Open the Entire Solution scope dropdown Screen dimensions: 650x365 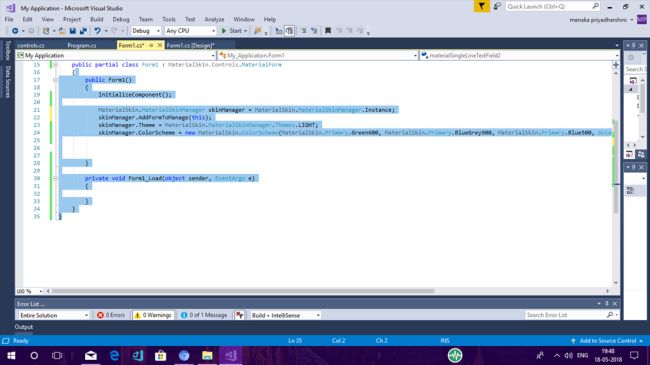53,315
